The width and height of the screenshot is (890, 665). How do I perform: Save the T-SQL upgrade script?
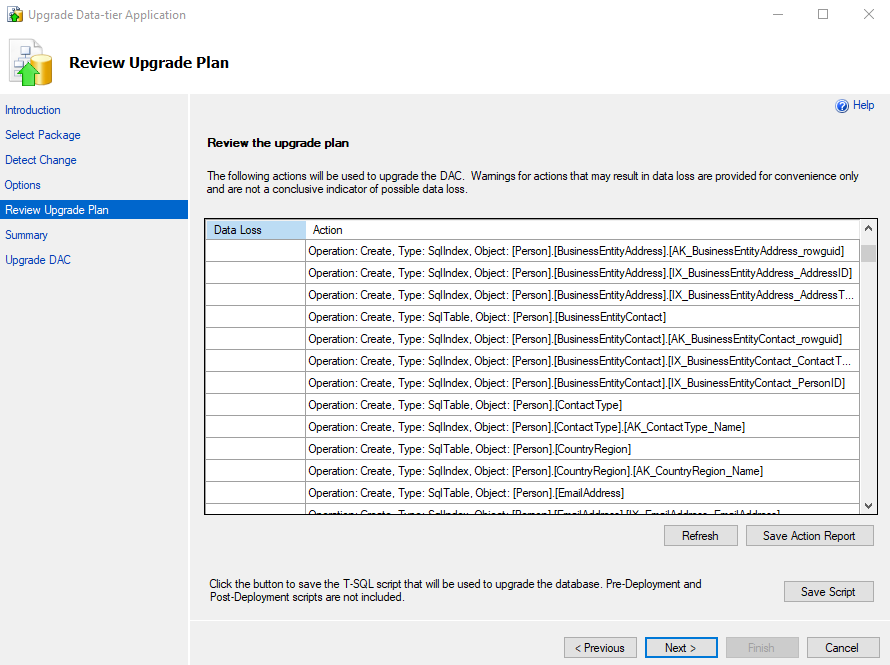pos(828,592)
